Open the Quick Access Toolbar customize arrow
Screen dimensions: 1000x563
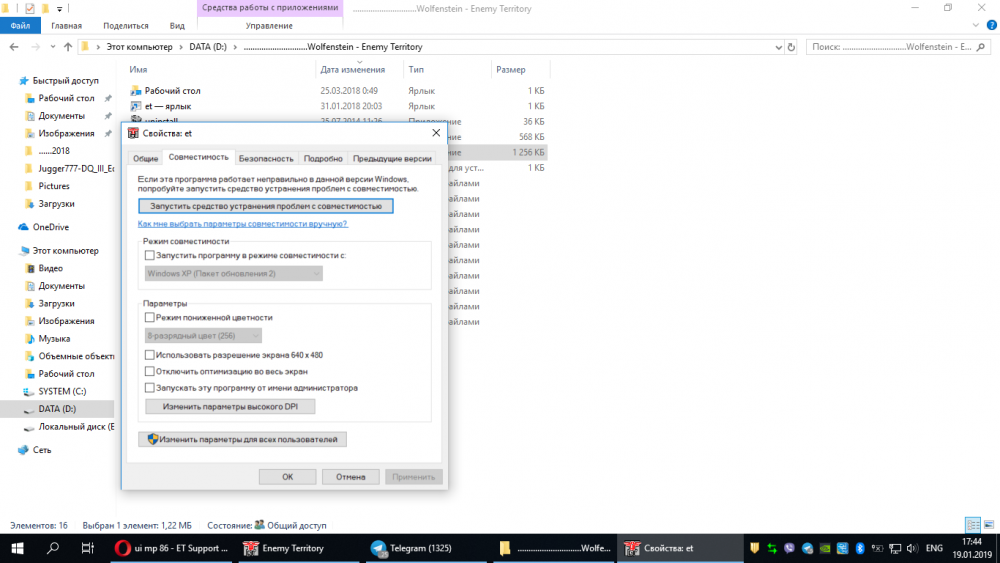[x=59, y=9]
